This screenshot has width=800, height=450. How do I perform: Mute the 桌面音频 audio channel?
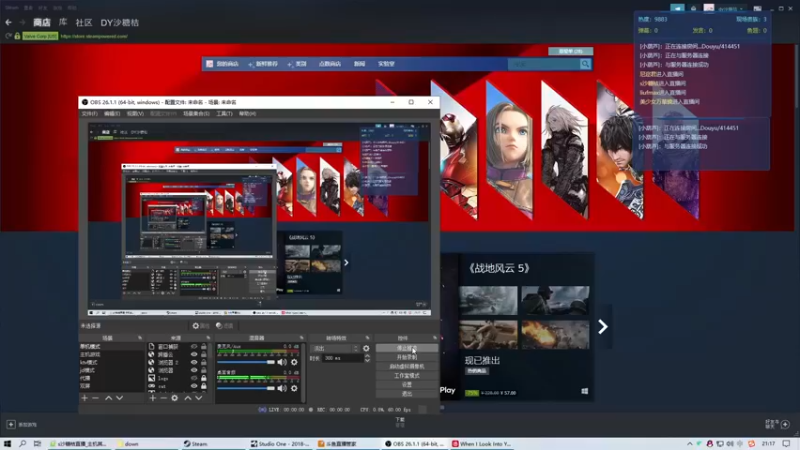point(282,388)
